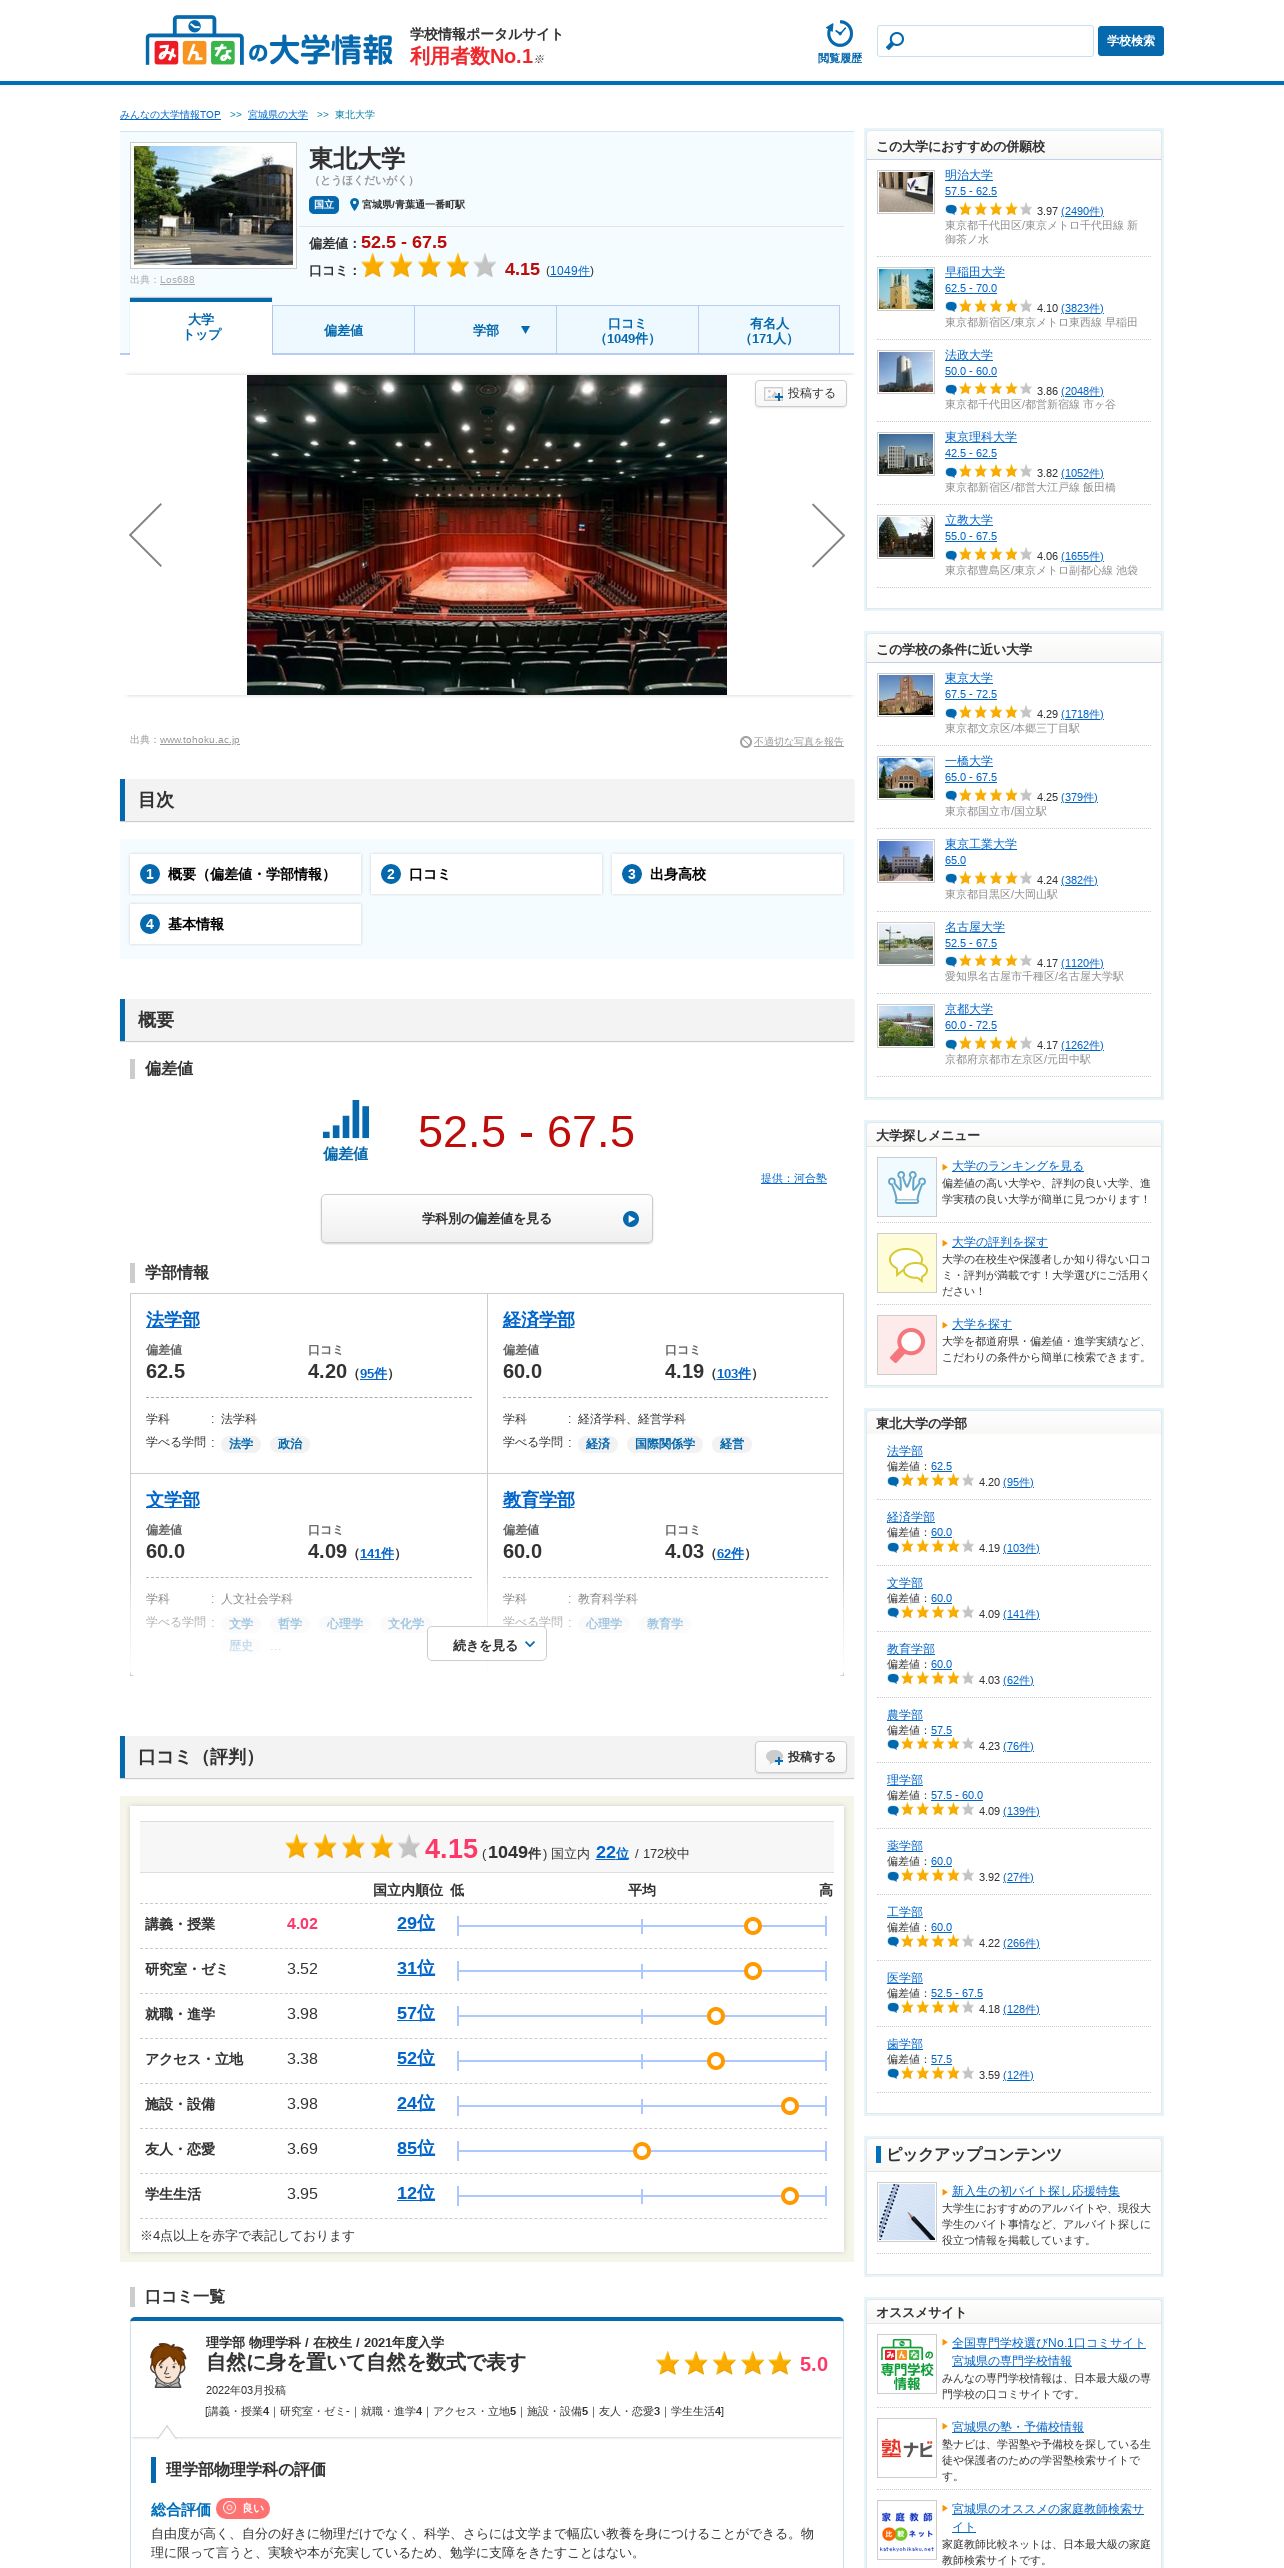This screenshot has height=2568, width=1284.
Task: Click the 東北大学 campus photo thumbnail
Action: (214, 206)
